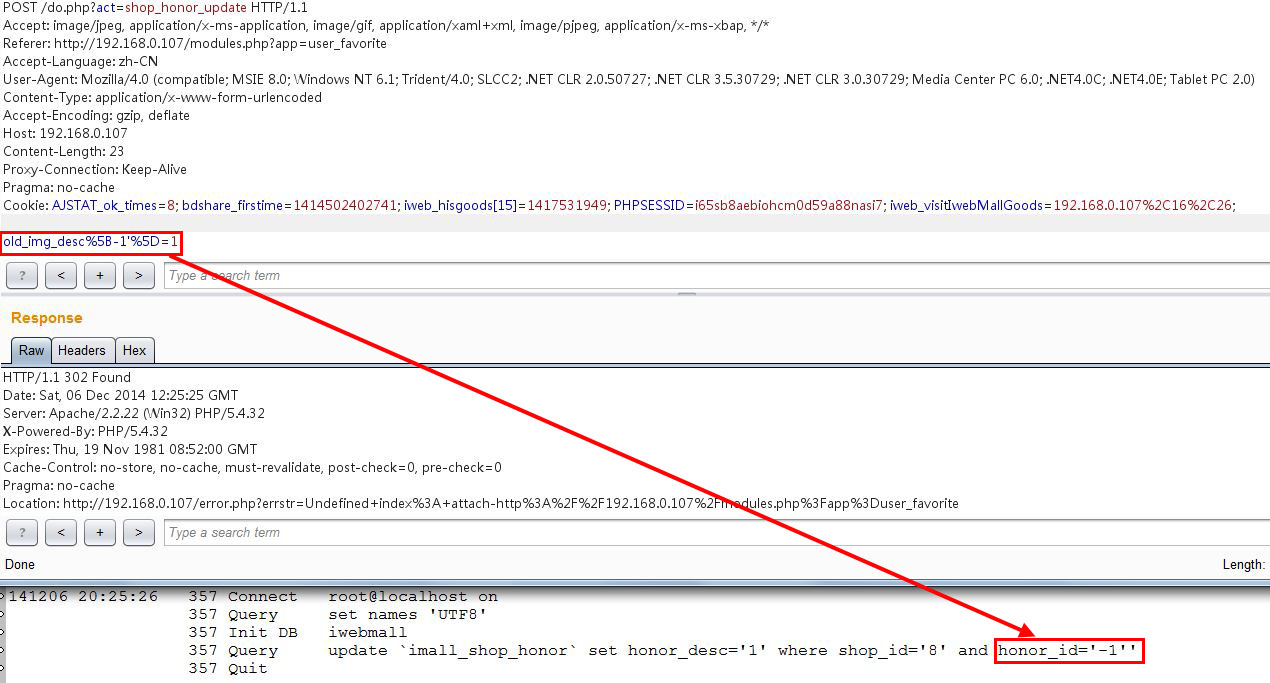Click the Length label in status bar
The width and height of the screenshot is (1270, 683).
coord(1244,565)
